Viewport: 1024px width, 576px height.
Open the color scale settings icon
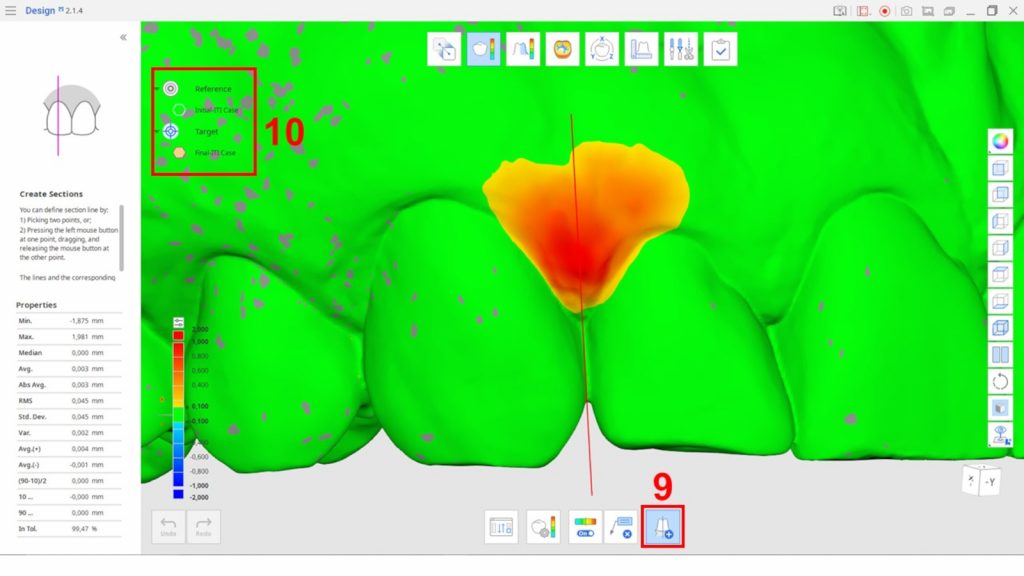pyautogui.click(x=178, y=323)
